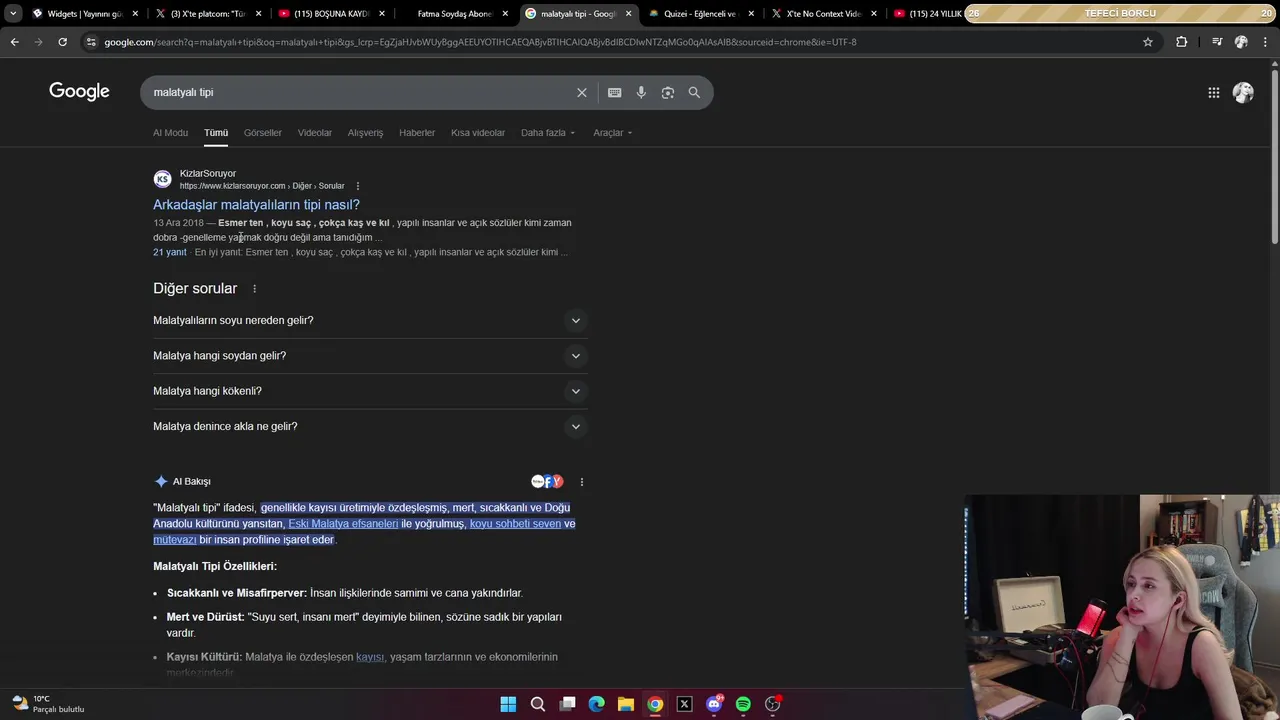
Task: Expand 'Malatya hangi soydan gelir?' question
Action: coord(370,356)
